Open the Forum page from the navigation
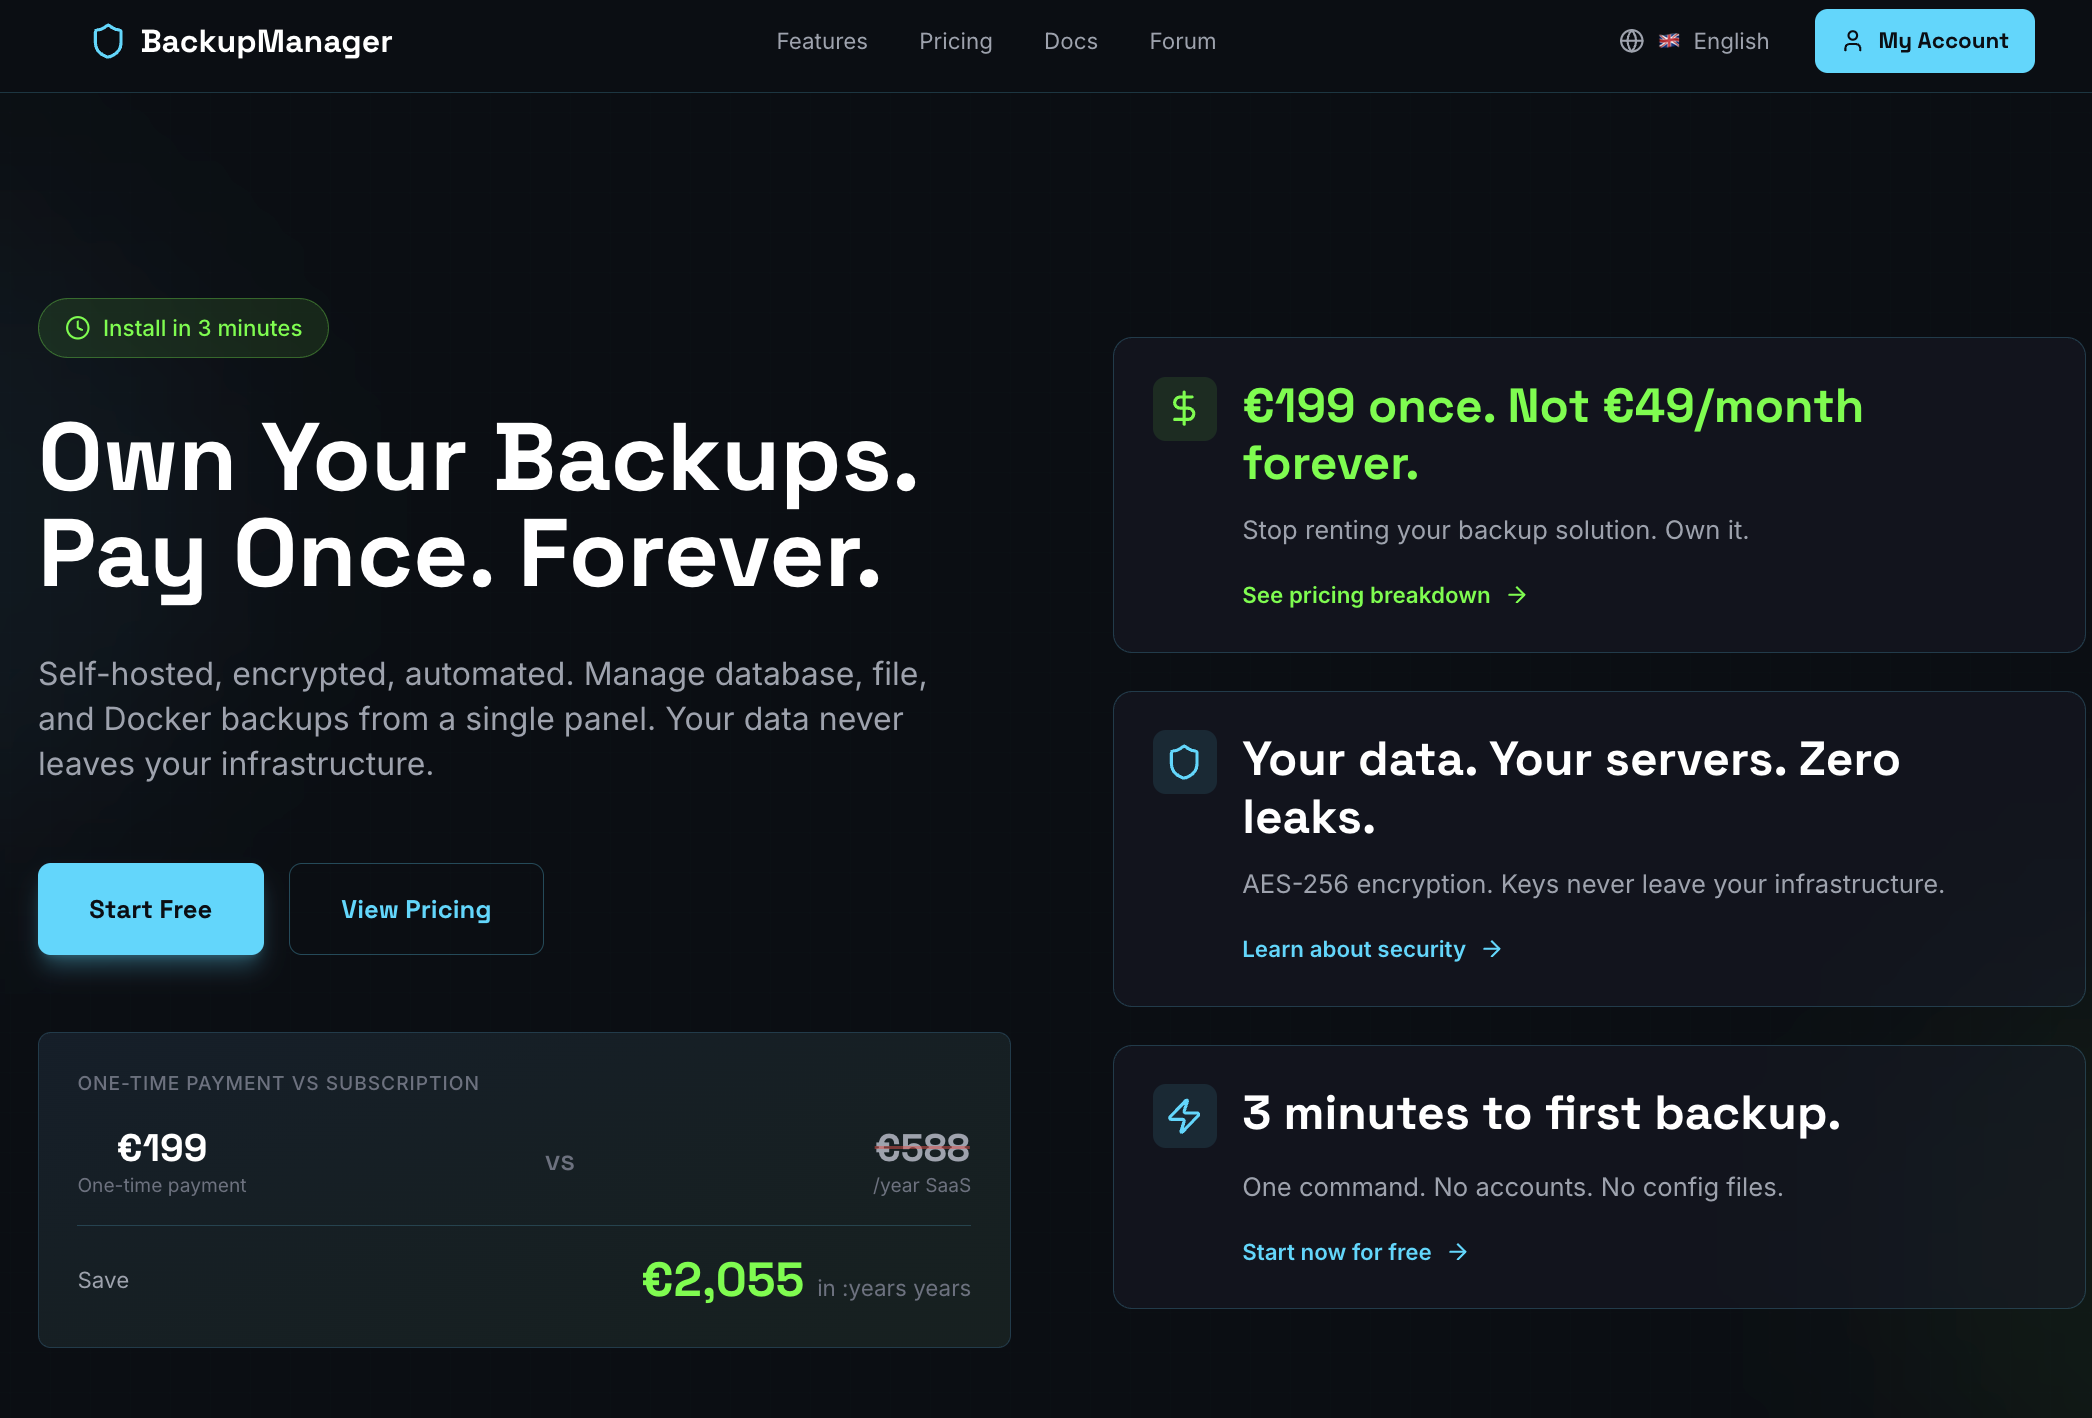The width and height of the screenshot is (2092, 1418). coord(1182,41)
